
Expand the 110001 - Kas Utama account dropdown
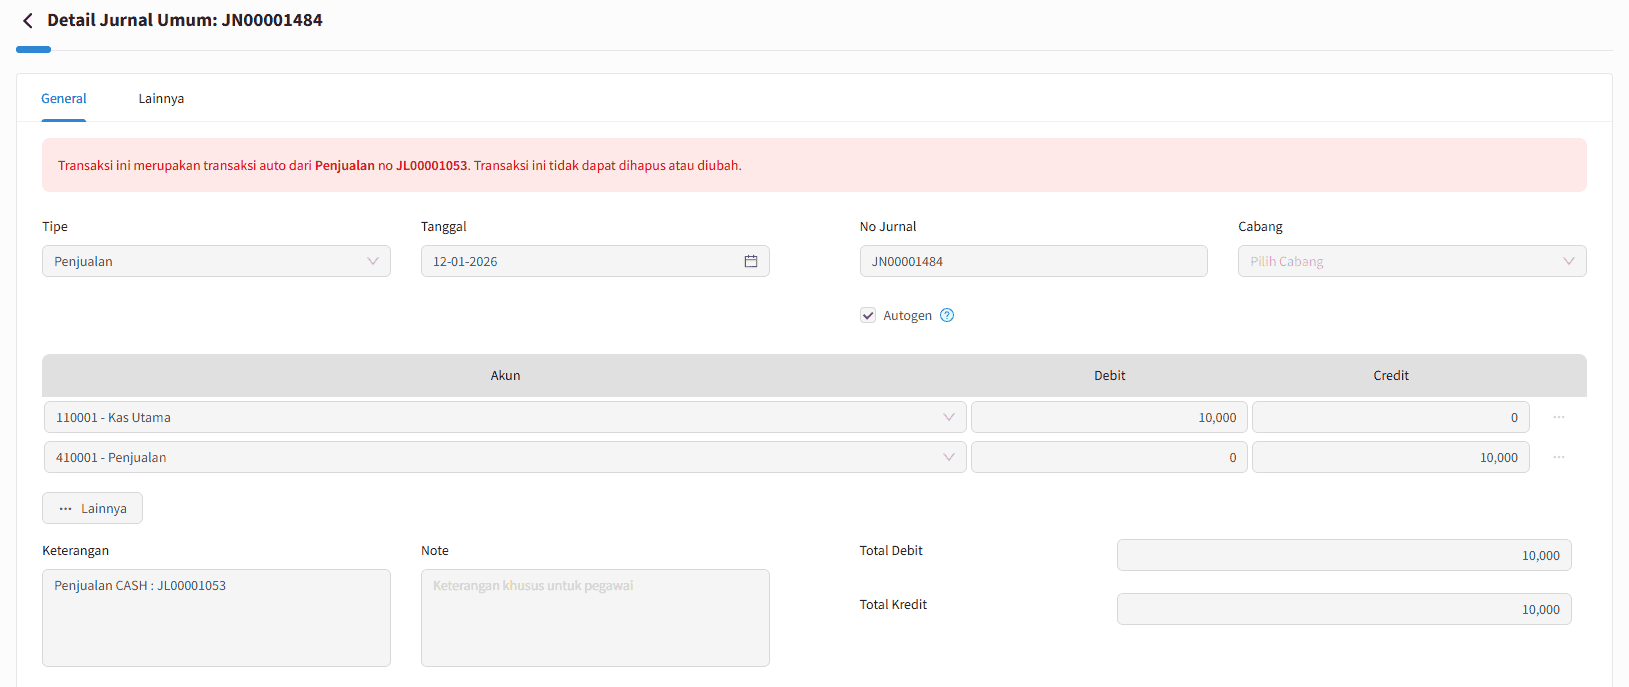pos(505,417)
